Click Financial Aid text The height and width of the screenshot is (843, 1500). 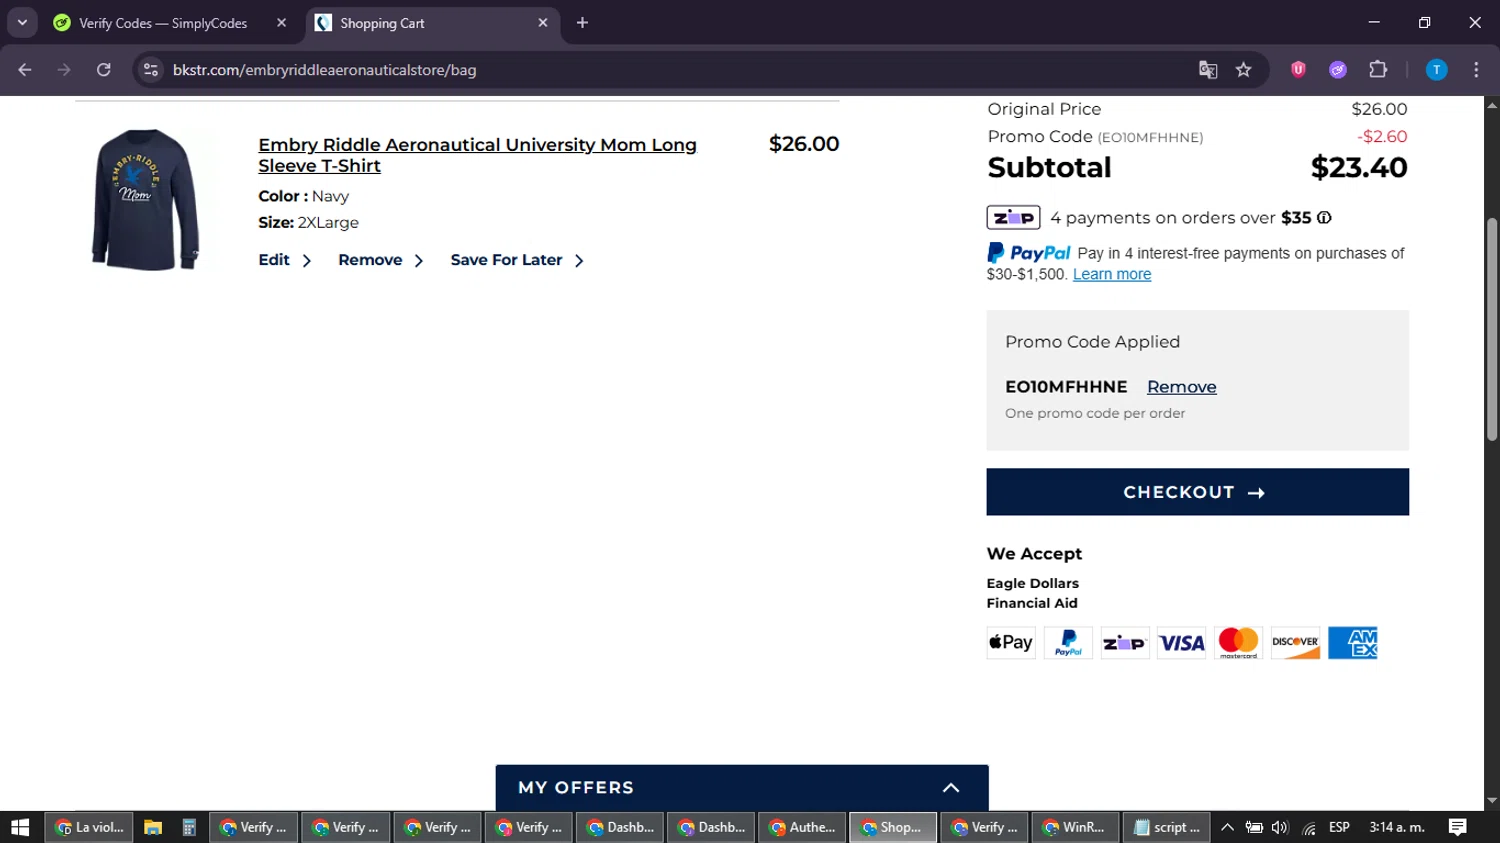tap(1032, 603)
